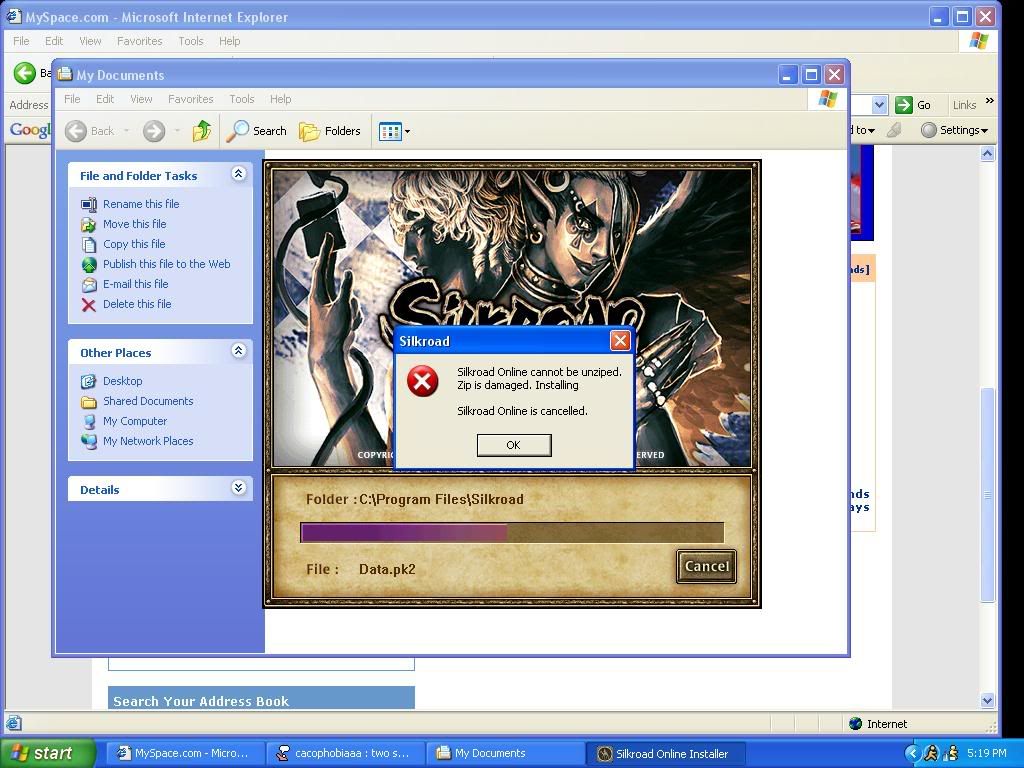1024x768 pixels.
Task: Click the installer progress bar
Action: pyautogui.click(x=512, y=532)
